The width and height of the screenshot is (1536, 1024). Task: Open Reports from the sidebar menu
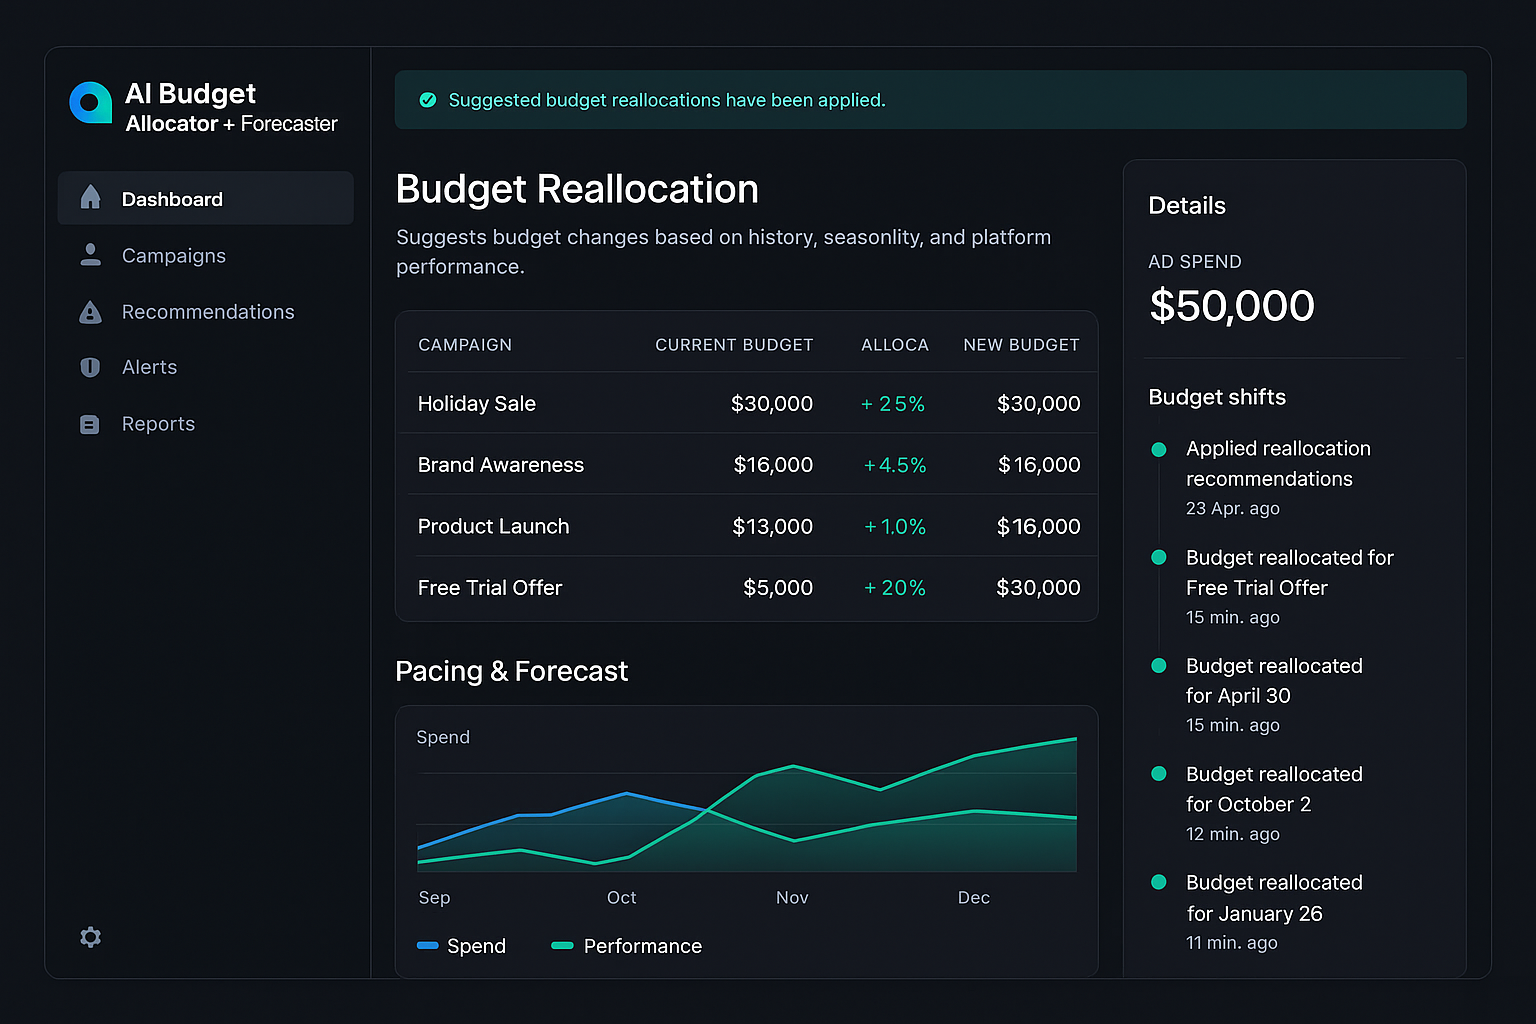tap(158, 423)
